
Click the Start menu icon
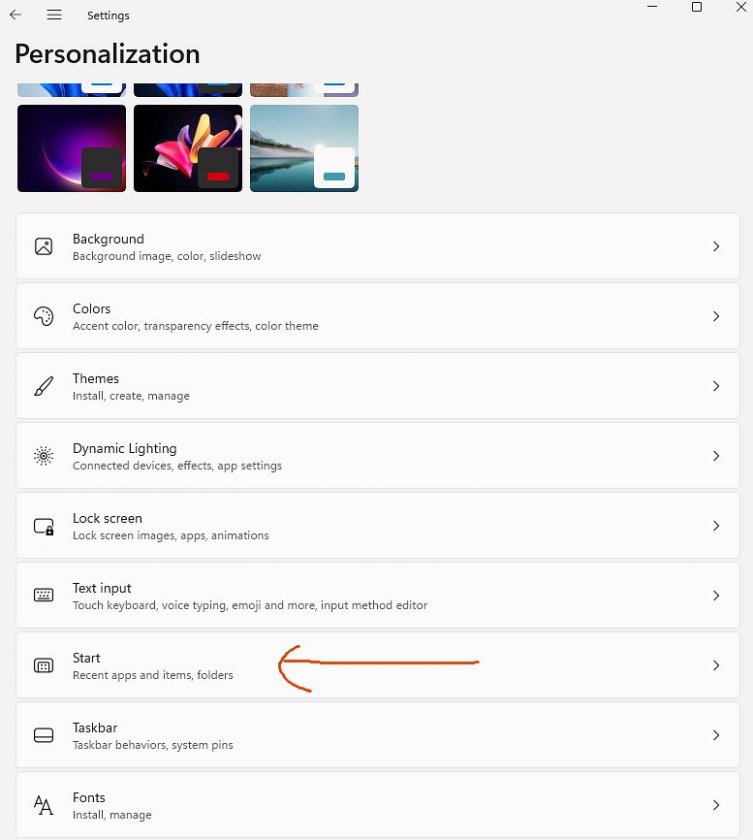point(43,665)
